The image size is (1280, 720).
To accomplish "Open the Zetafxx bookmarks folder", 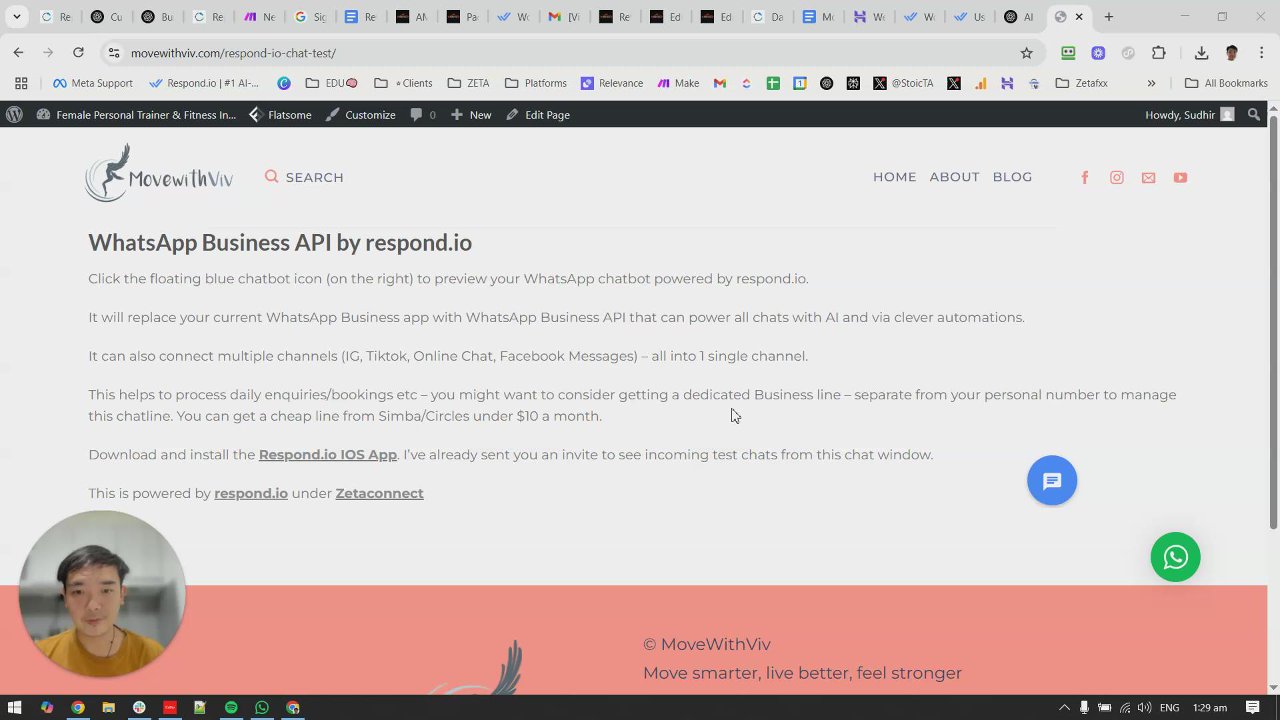I will pyautogui.click(x=1081, y=83).
